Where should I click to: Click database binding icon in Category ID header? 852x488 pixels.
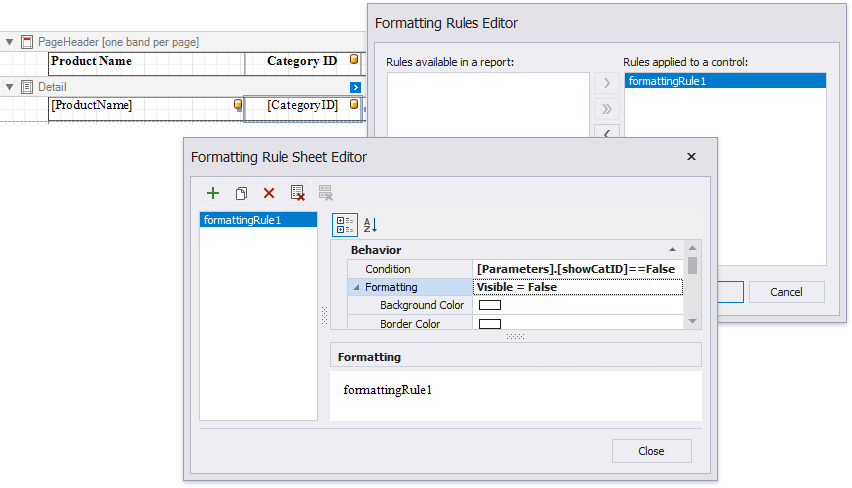[x=354, y=60]
